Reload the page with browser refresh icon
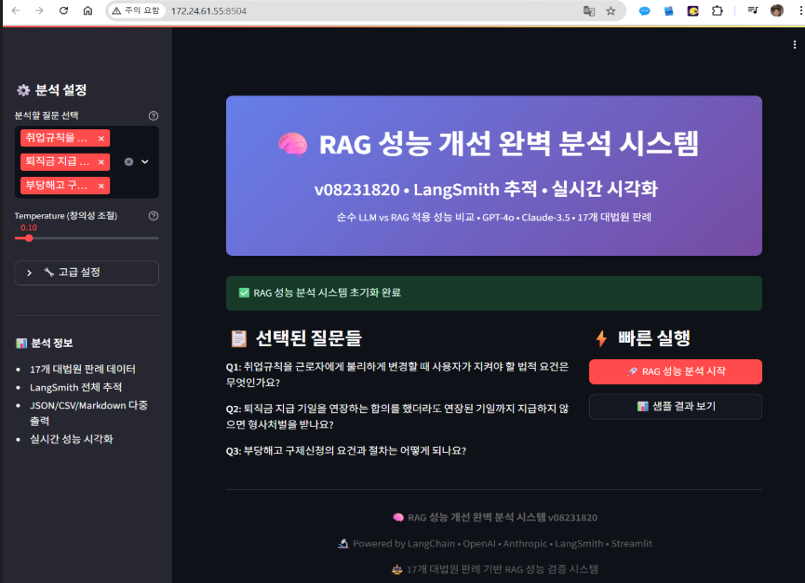Viewport: 805px width, 583px height. [63, 11]
